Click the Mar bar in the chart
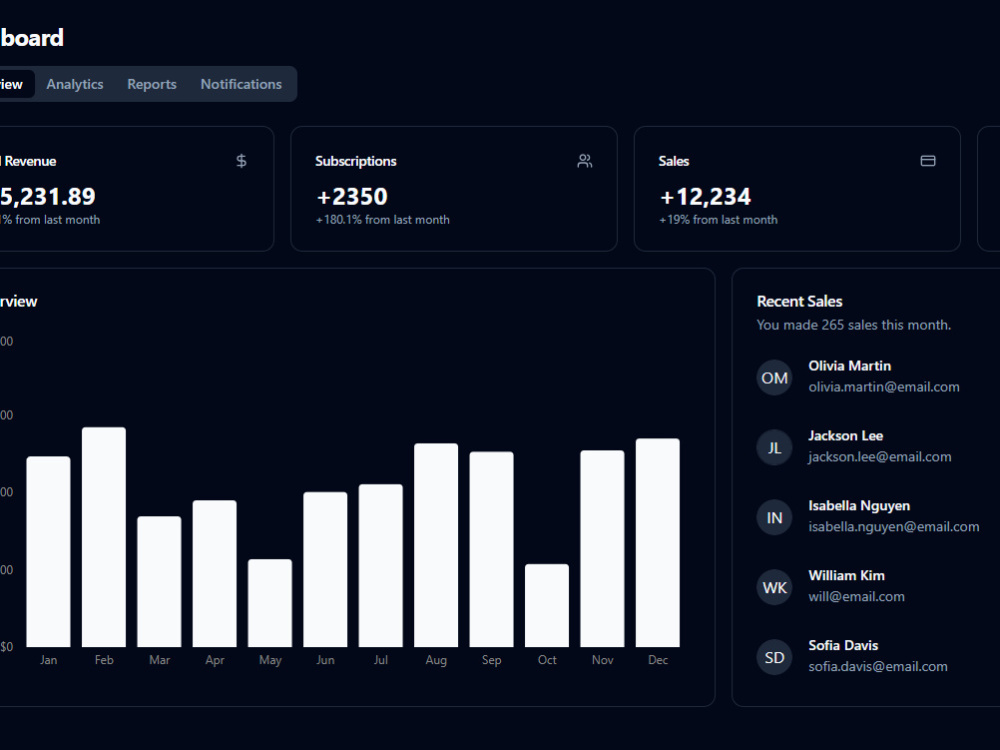This screenshot has width=1000, height=750. coord(159,582)
